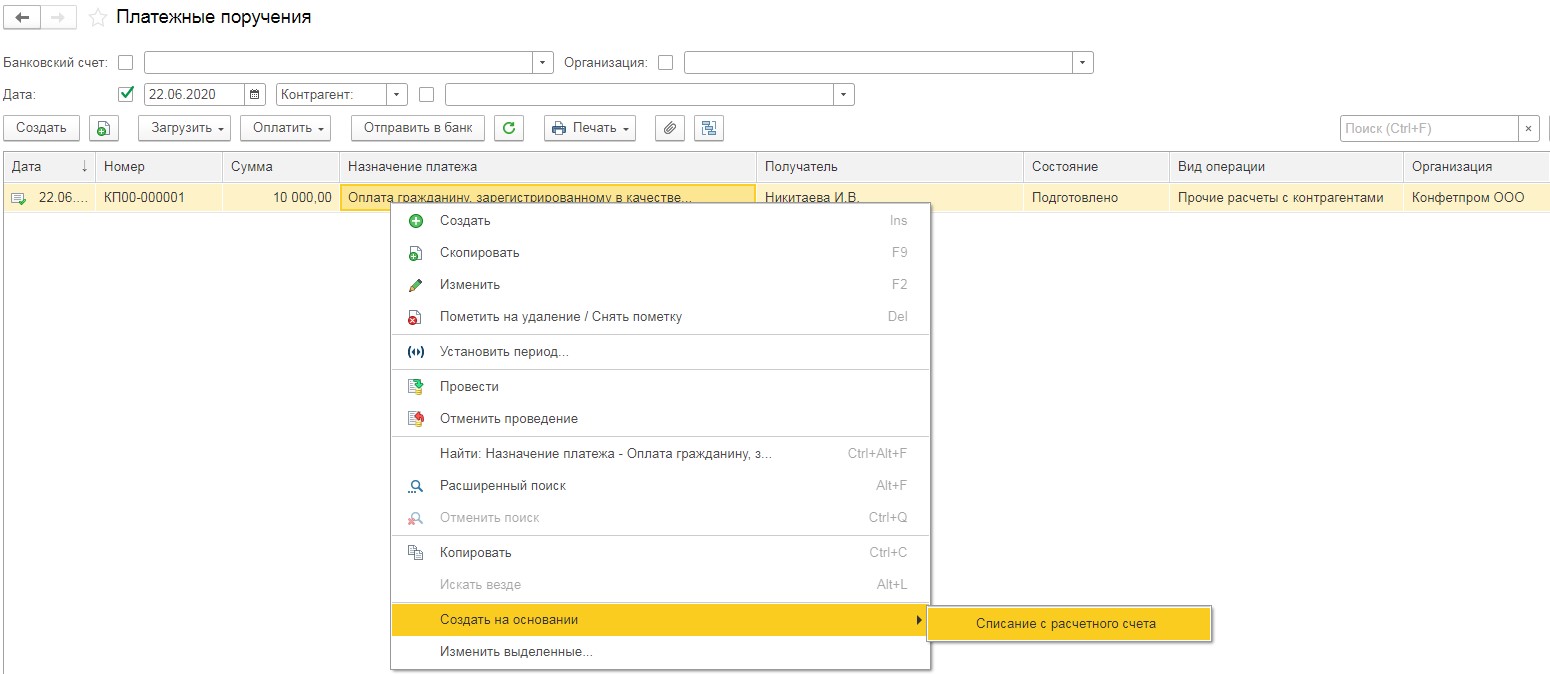Open the Контрагент type dropdown

[397, 94]
